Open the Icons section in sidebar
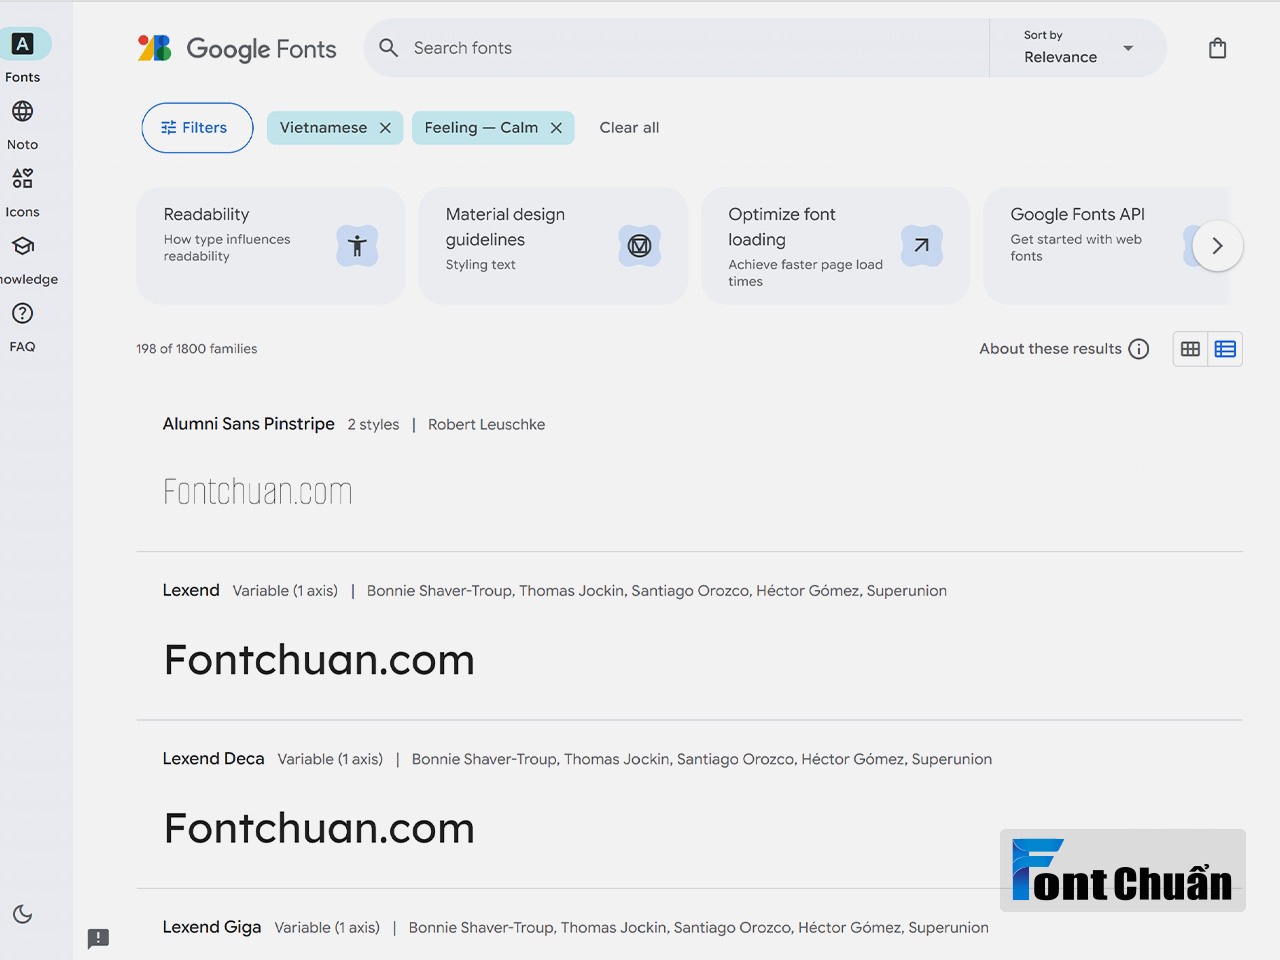1280x960 pixels. (x=22, y=192)
